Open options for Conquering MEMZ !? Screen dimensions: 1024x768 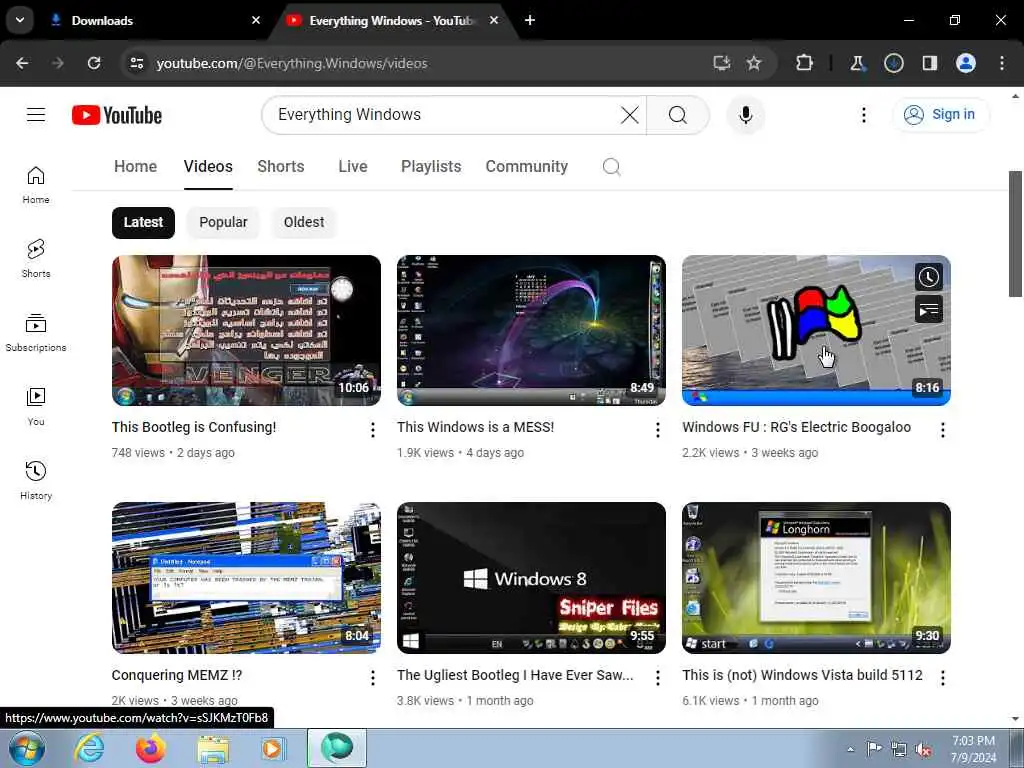click(372, 678)
